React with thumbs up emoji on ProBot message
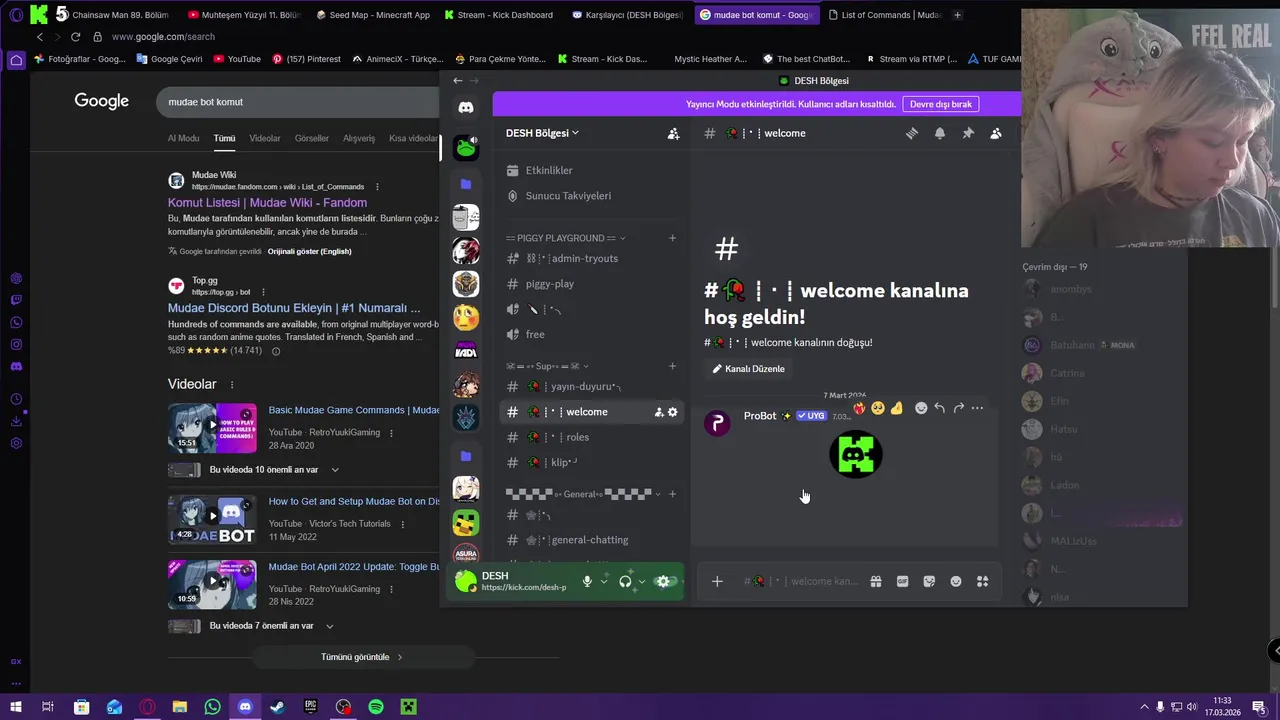This screenshot has height=720, width=1280. [897, 408]
